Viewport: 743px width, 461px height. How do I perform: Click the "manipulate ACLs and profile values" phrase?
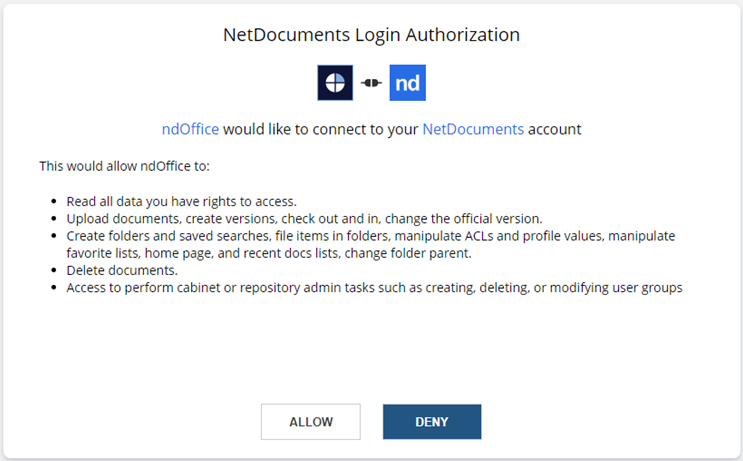tap(546, 235)
